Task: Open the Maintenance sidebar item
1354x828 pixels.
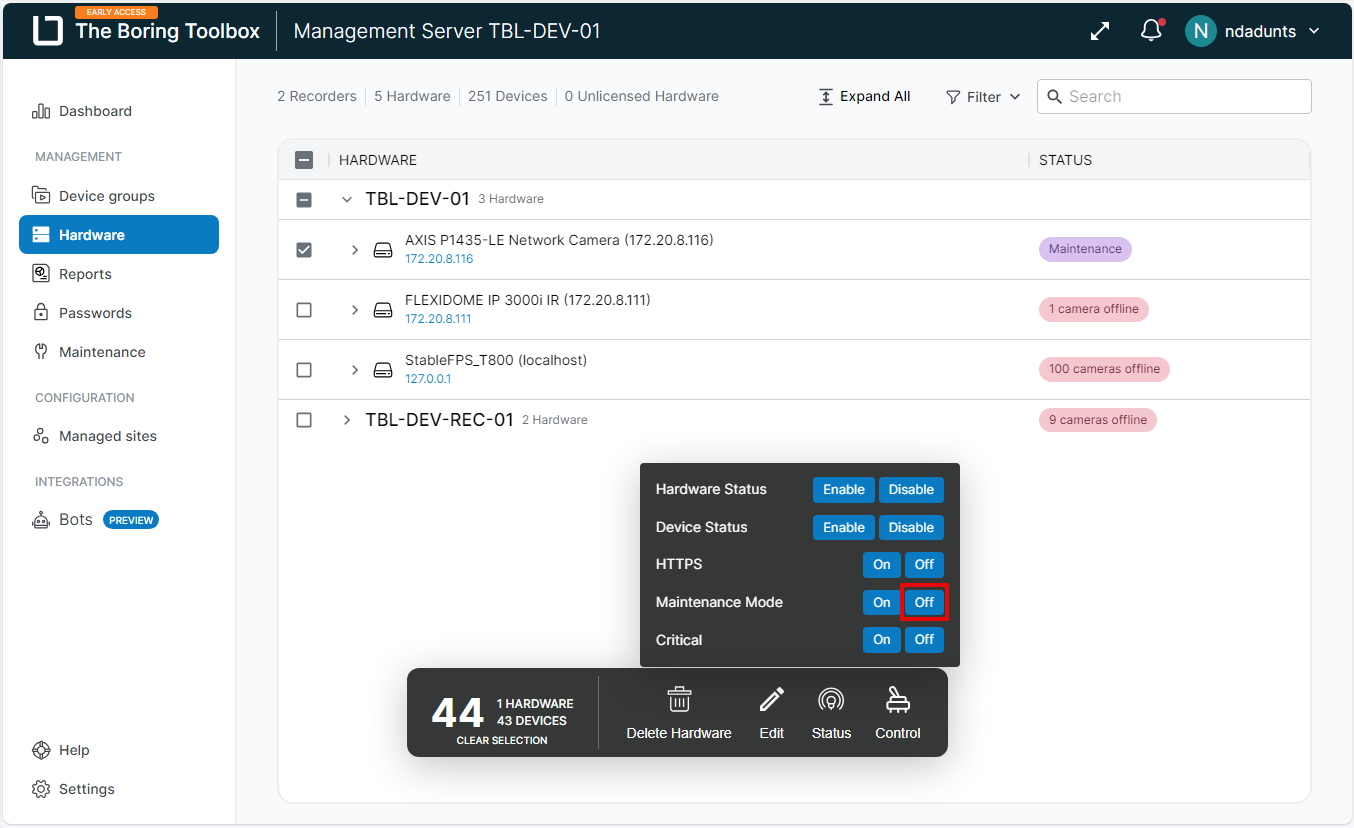Action: click(x=101, y=352)
